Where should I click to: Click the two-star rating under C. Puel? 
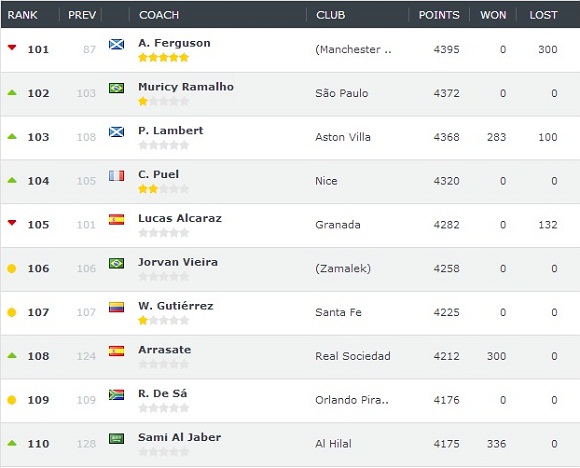tap(163, 189)
